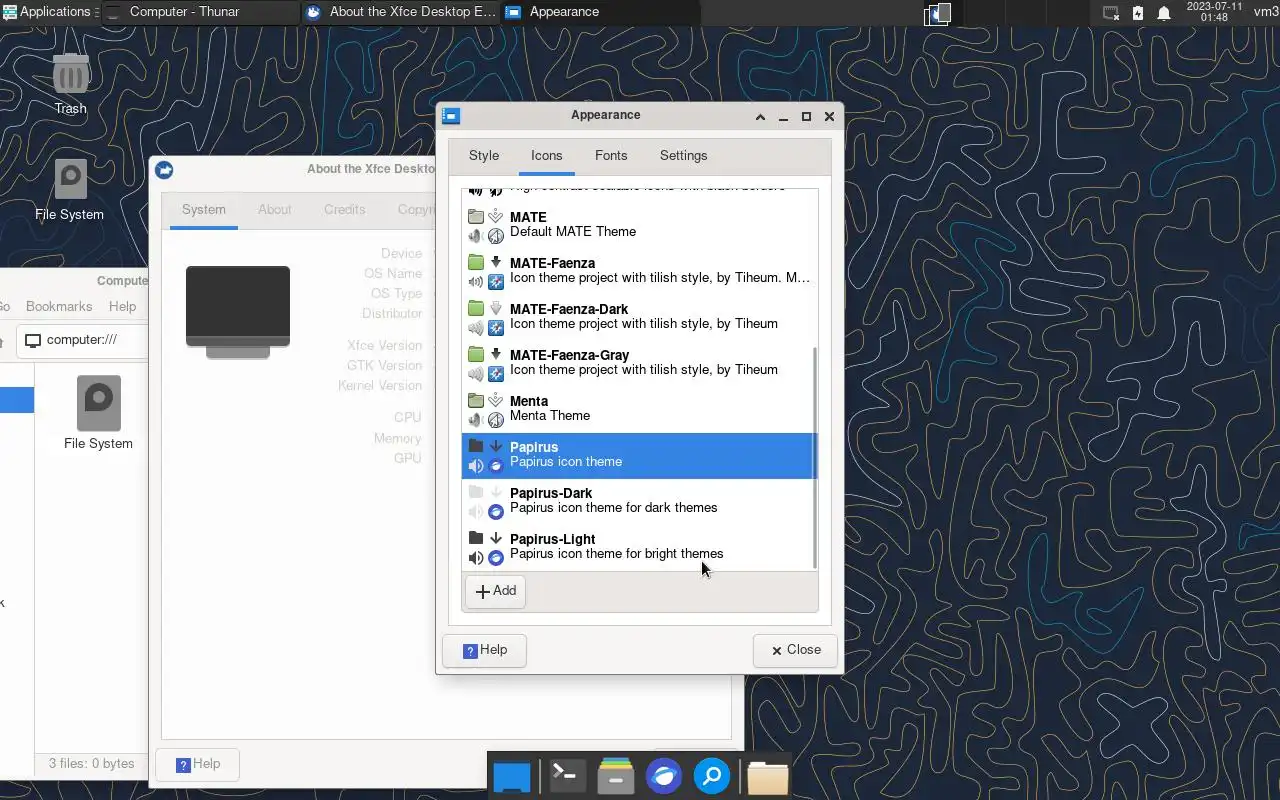Open Bookmarks menu in Thunar
Image resolution: width=1280 pixels, height=800 pixels.
click(x=59, y=307)
